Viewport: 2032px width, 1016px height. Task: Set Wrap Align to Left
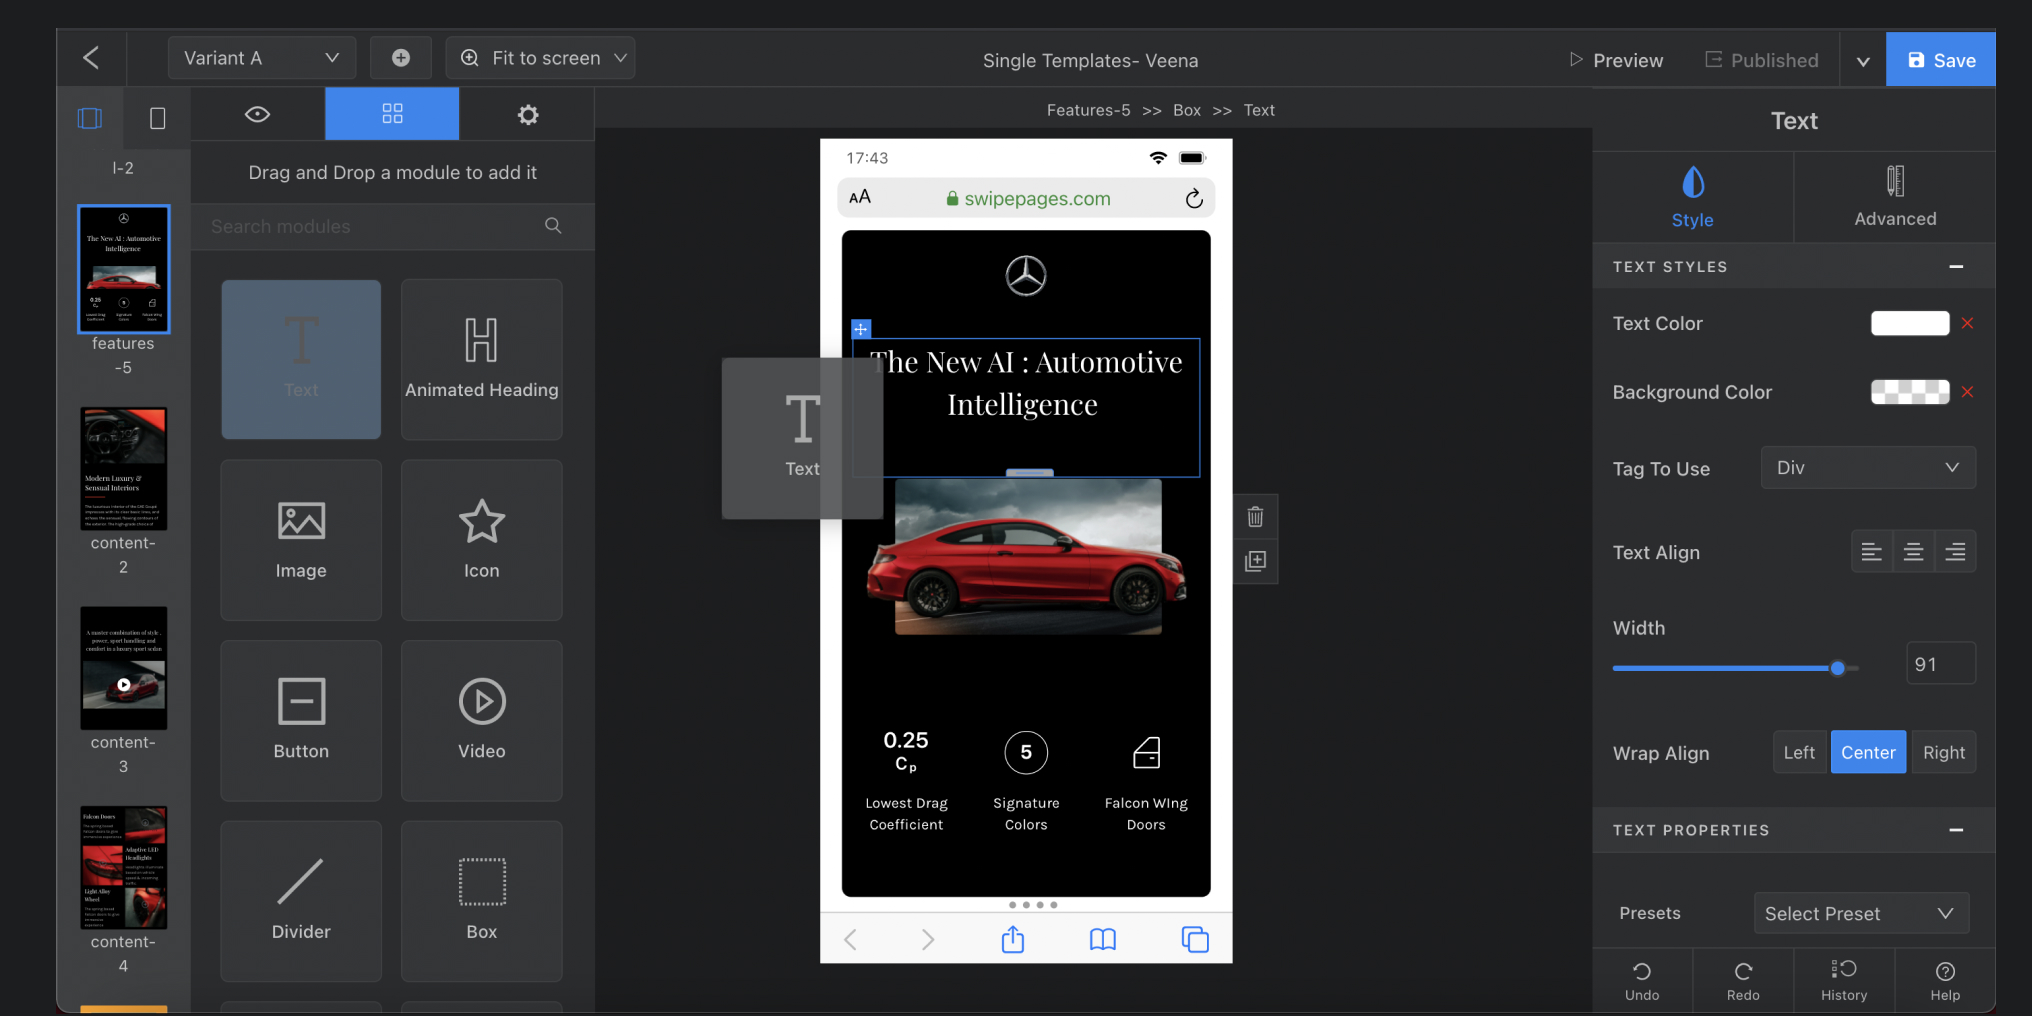point(1798,753)
